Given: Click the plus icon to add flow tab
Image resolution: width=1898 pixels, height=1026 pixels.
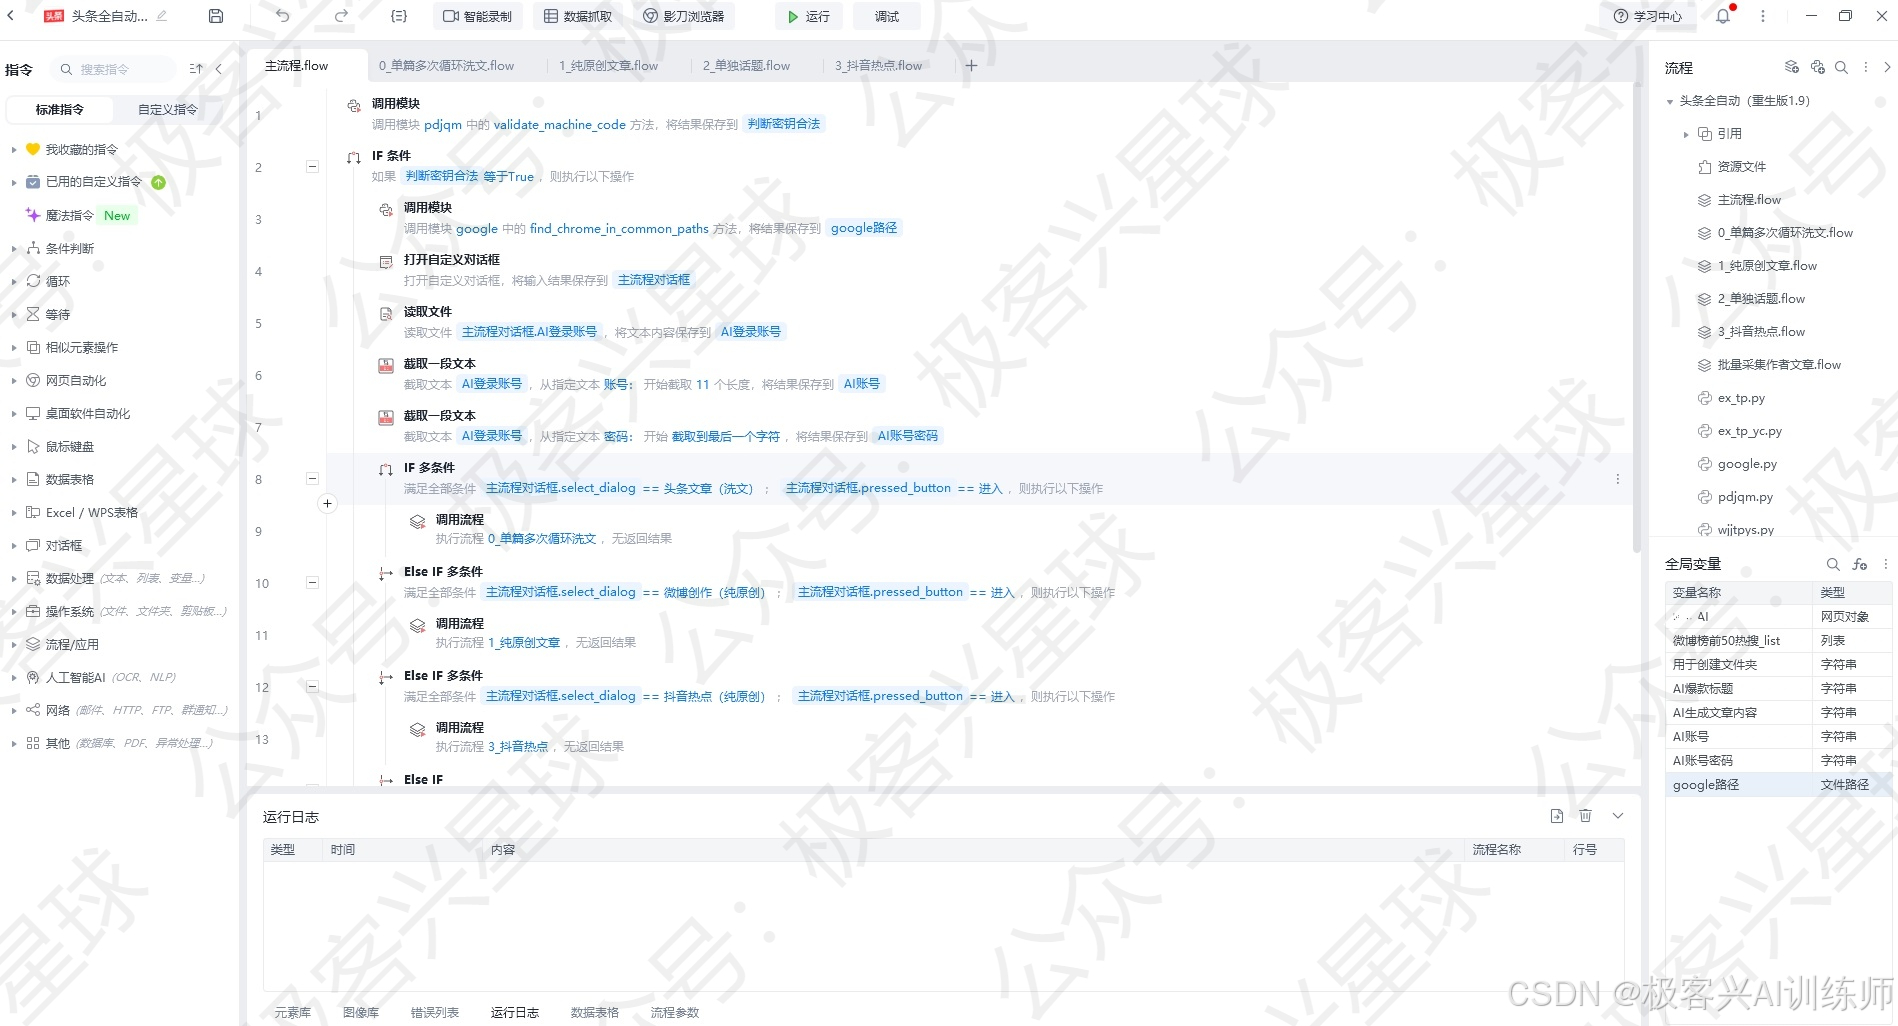Looking at the screenshot, I should (970, 66).
